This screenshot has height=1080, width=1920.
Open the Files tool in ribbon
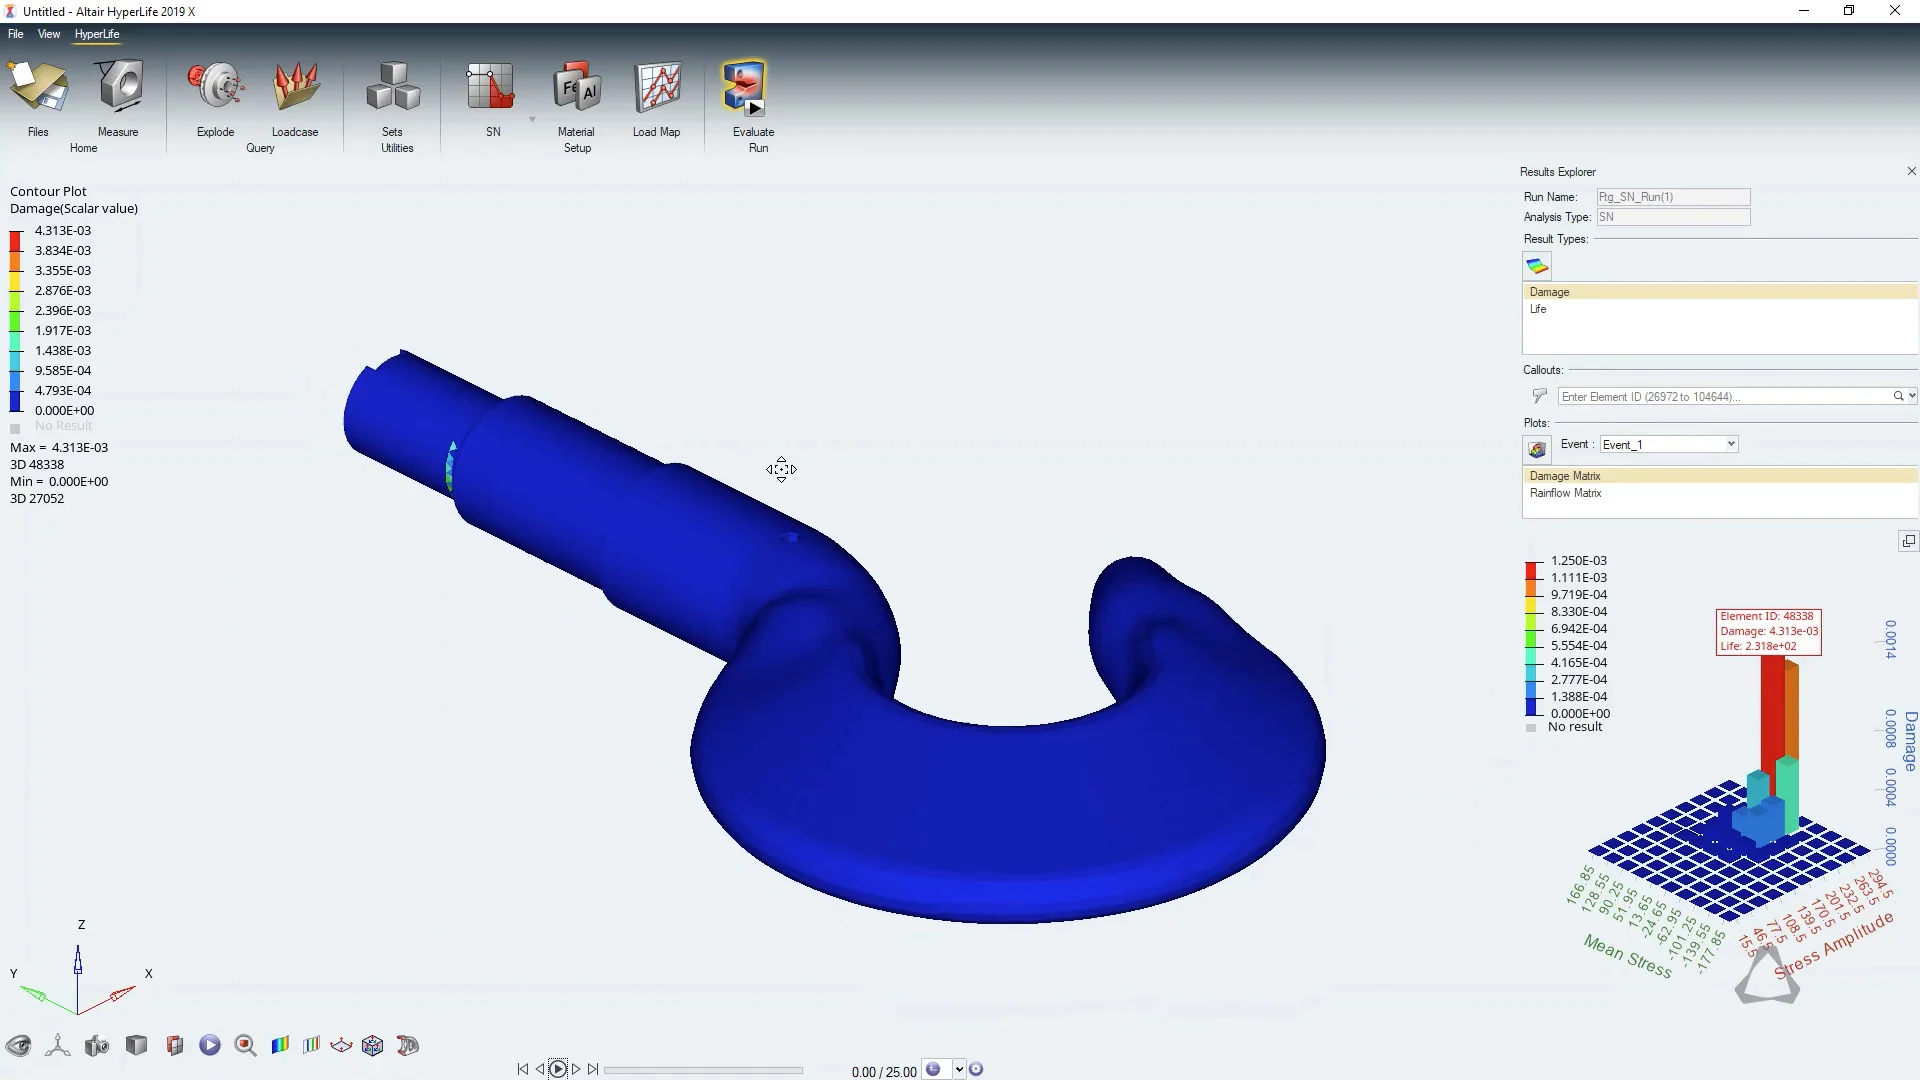(x=38, y=90)
